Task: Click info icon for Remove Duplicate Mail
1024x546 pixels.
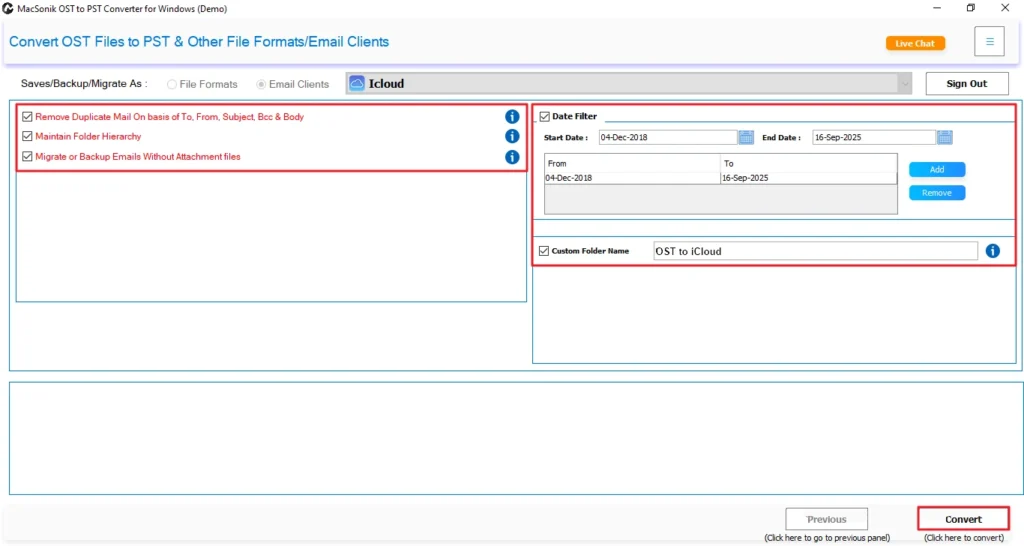Action: click(x=512, y=117)
